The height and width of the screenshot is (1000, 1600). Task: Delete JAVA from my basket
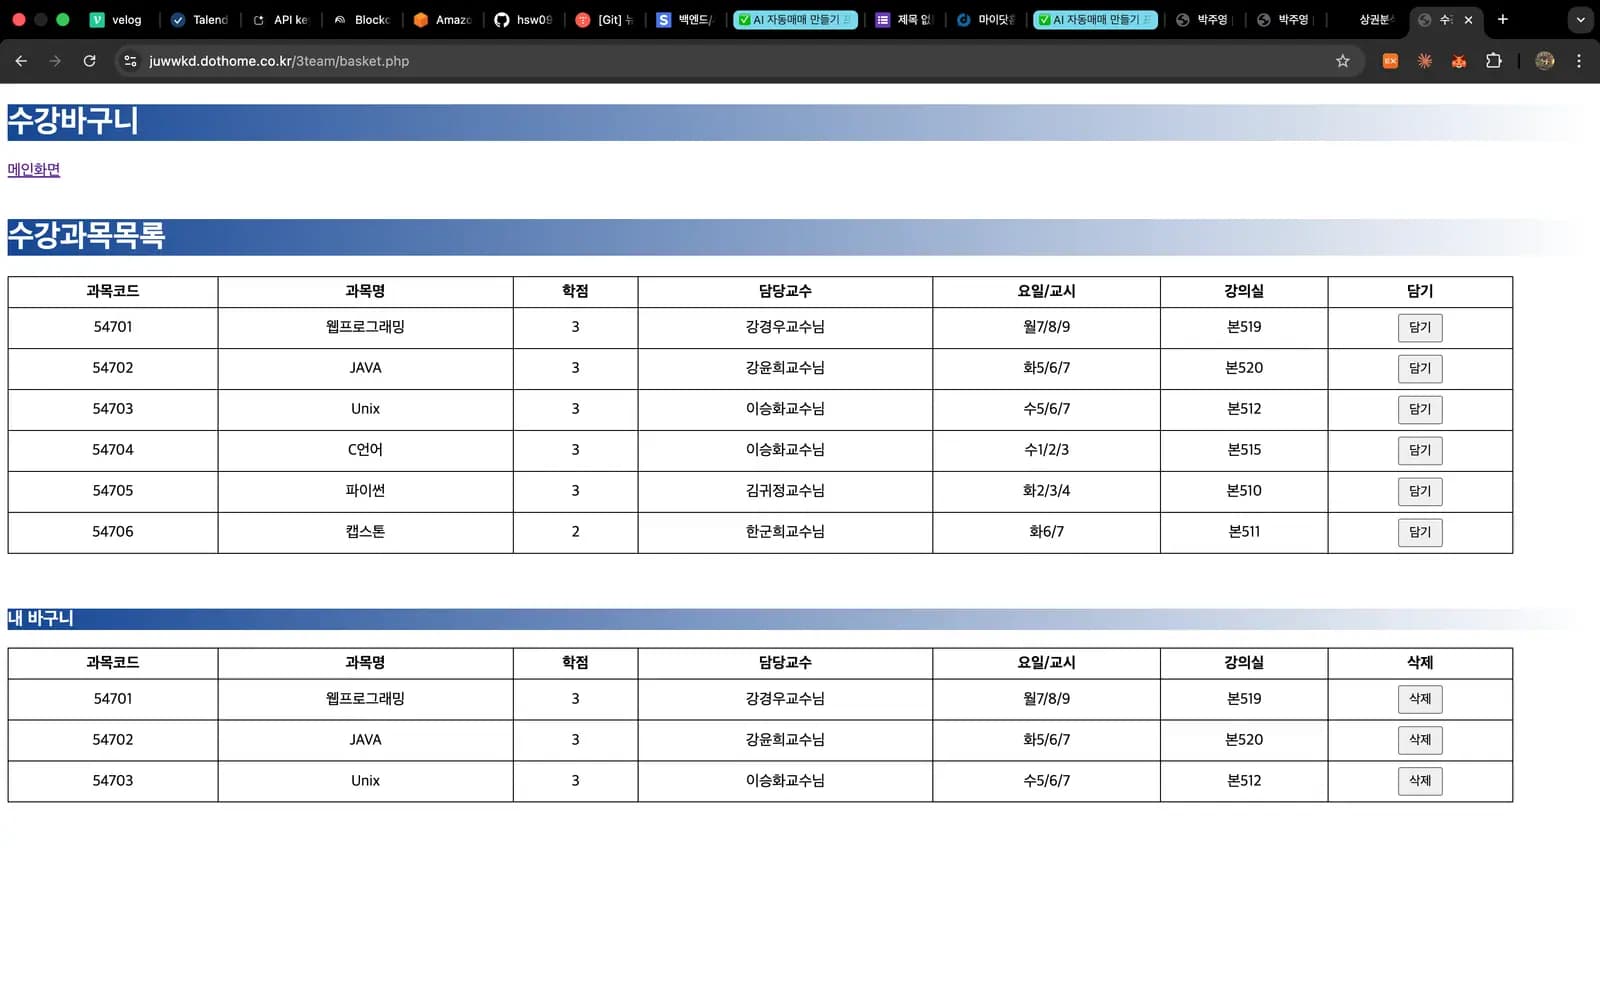pos(1420,741)
